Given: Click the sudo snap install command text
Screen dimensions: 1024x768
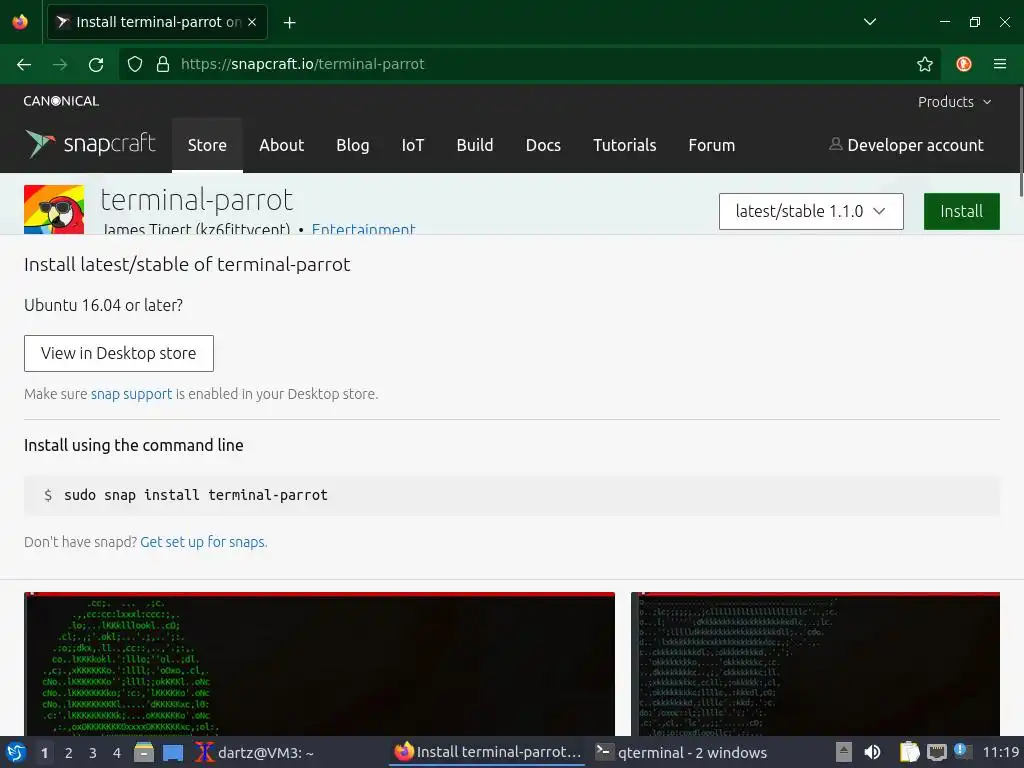Looking at the screenshot, I should pyautogui.click(x=196, y=495).
